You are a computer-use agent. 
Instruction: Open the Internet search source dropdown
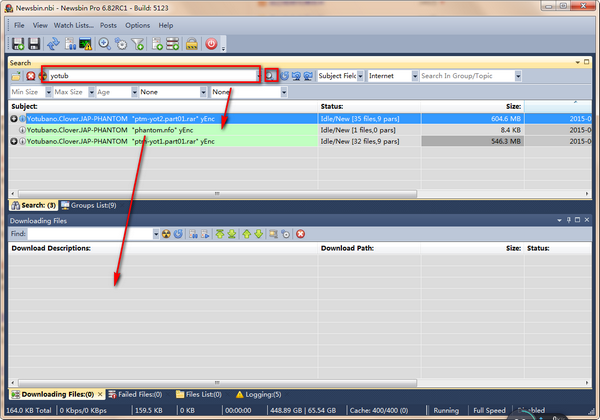(390, 76)
